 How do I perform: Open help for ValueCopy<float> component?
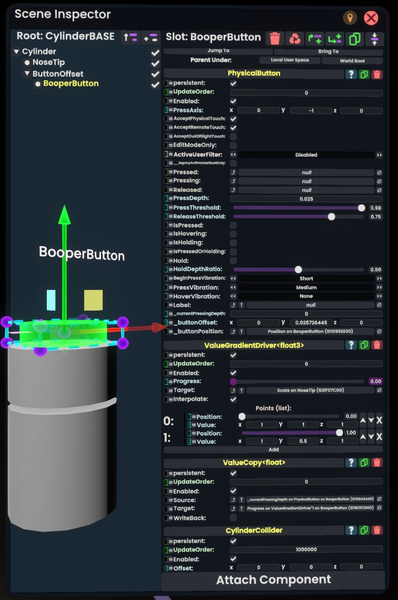pos(351,463)
